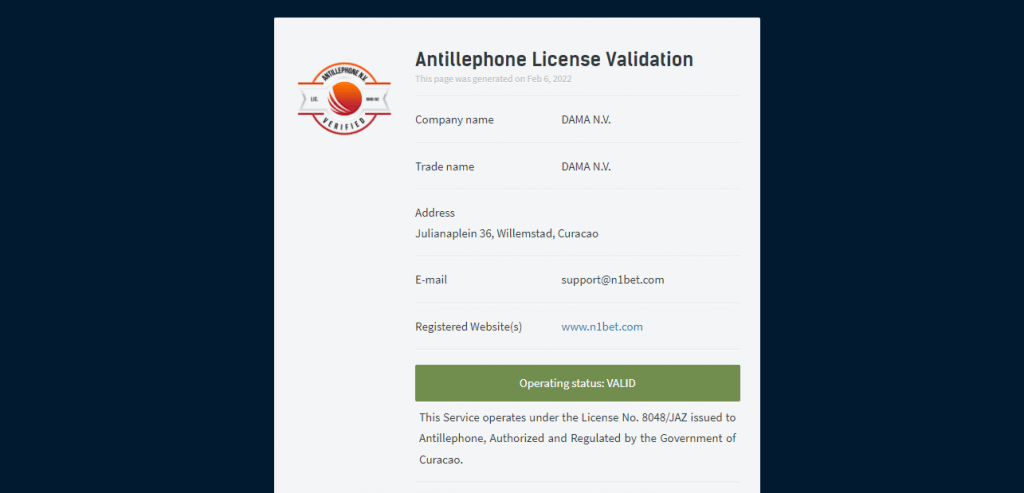Click the Antillephone N.V. Verified seal logo
The width and height of the screenshot is (1024, 493).
344,99
